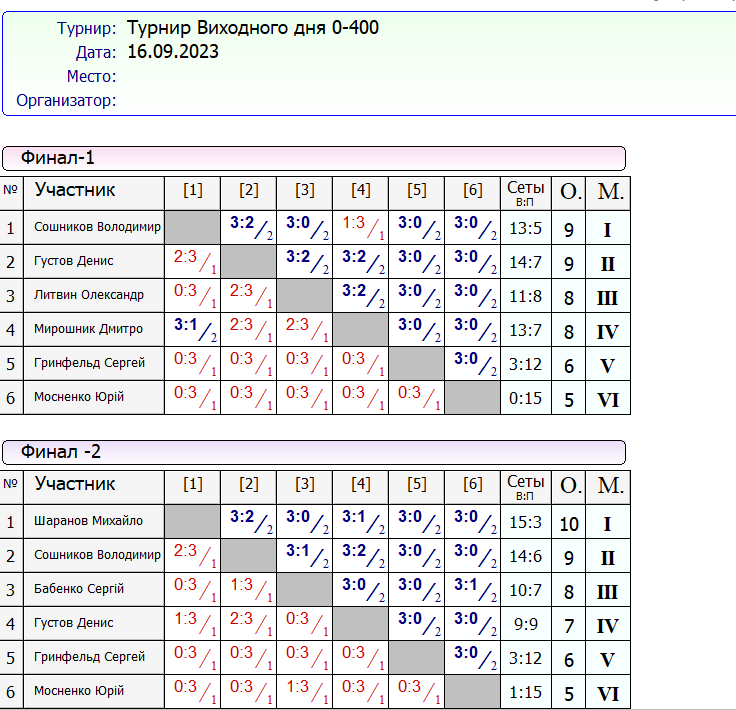The width and height of the screenshot is (736, 710).
Task: Open participant Шаранов Михайло
Action: click(89, 521)
